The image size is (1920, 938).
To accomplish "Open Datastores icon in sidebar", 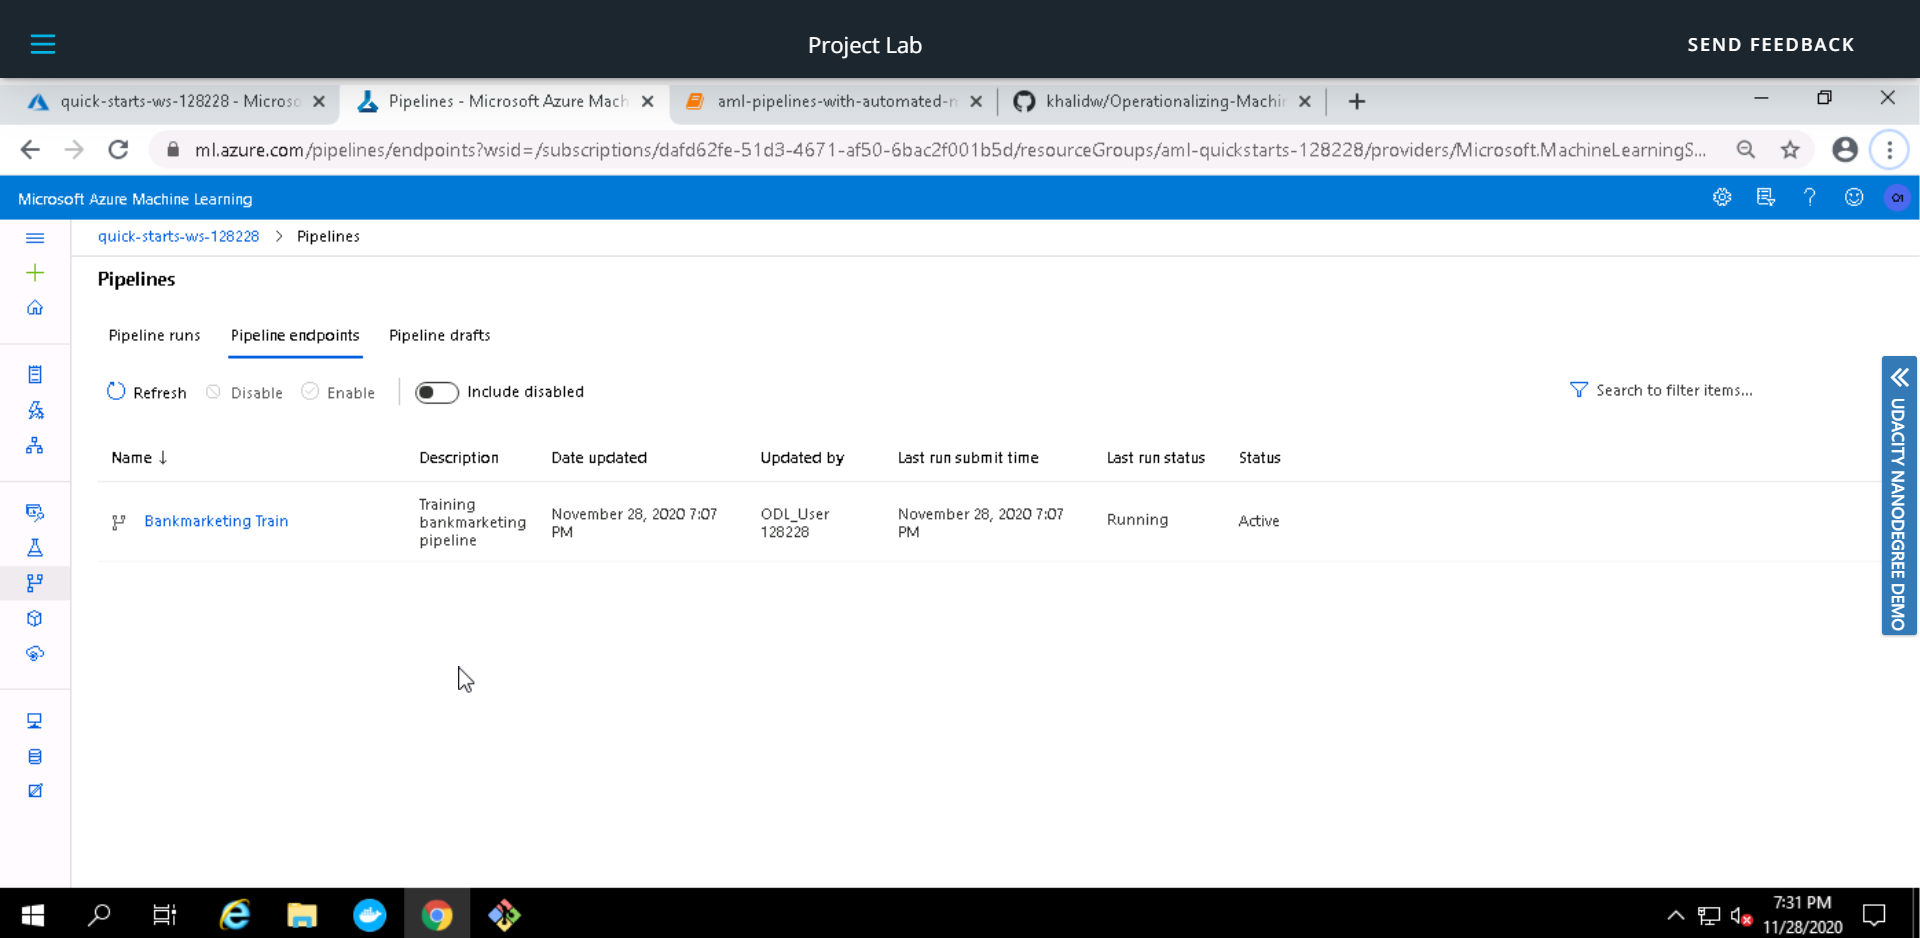I will pyautogui.click(x=35, y=757).
